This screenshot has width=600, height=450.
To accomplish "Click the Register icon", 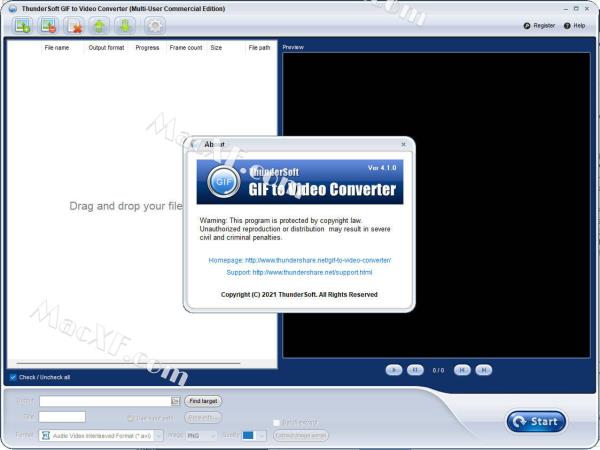I will point(527,26).
